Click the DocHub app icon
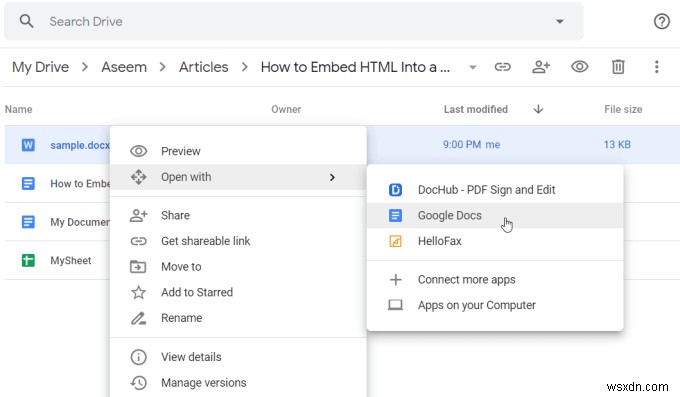This screenshot has height=397, width=680. point(395,190)
